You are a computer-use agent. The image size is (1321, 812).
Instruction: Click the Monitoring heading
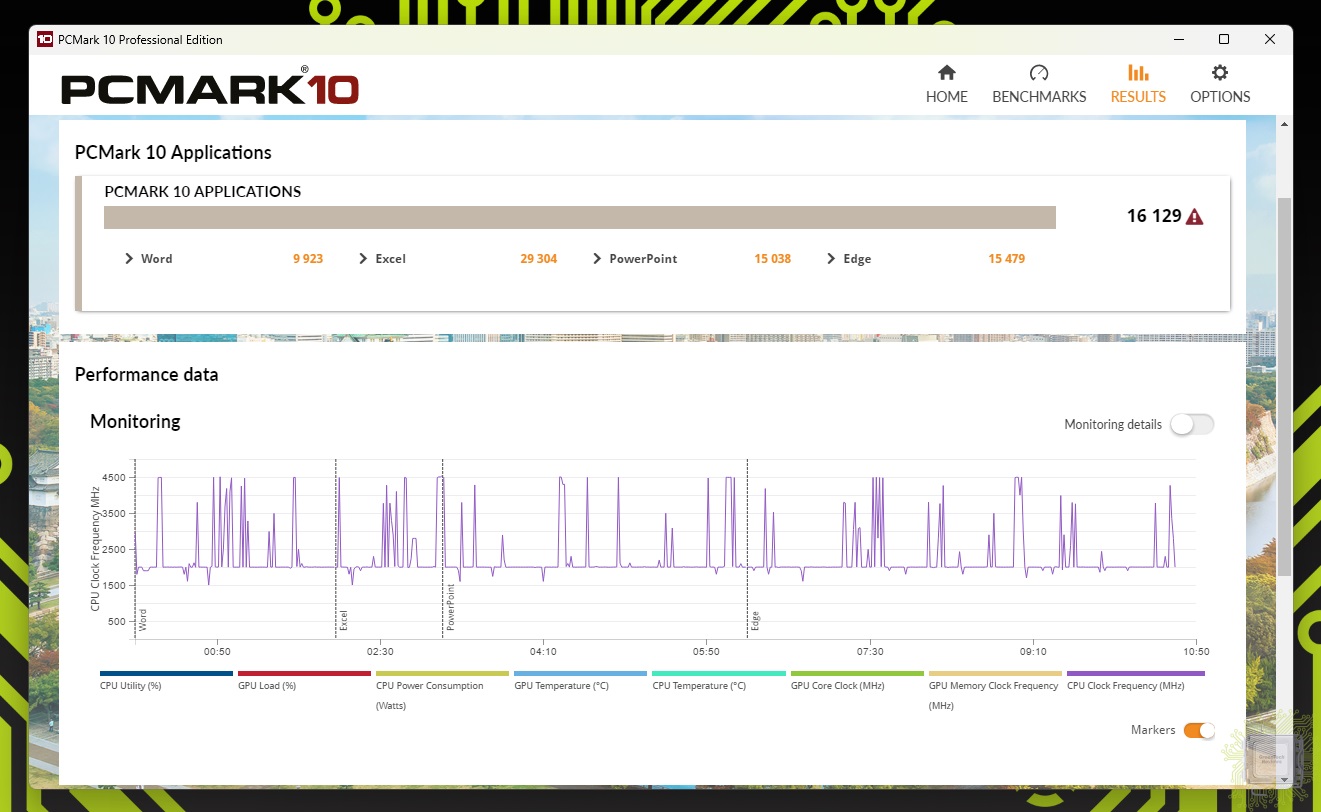135,421
